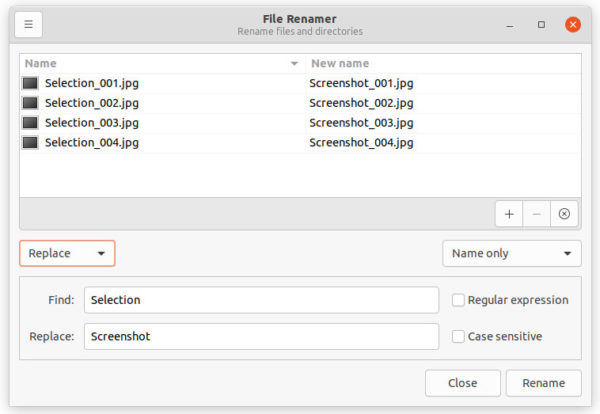600x414 pixels.
Task: Click the circled X clear list icon
Action: coord(564,214)
